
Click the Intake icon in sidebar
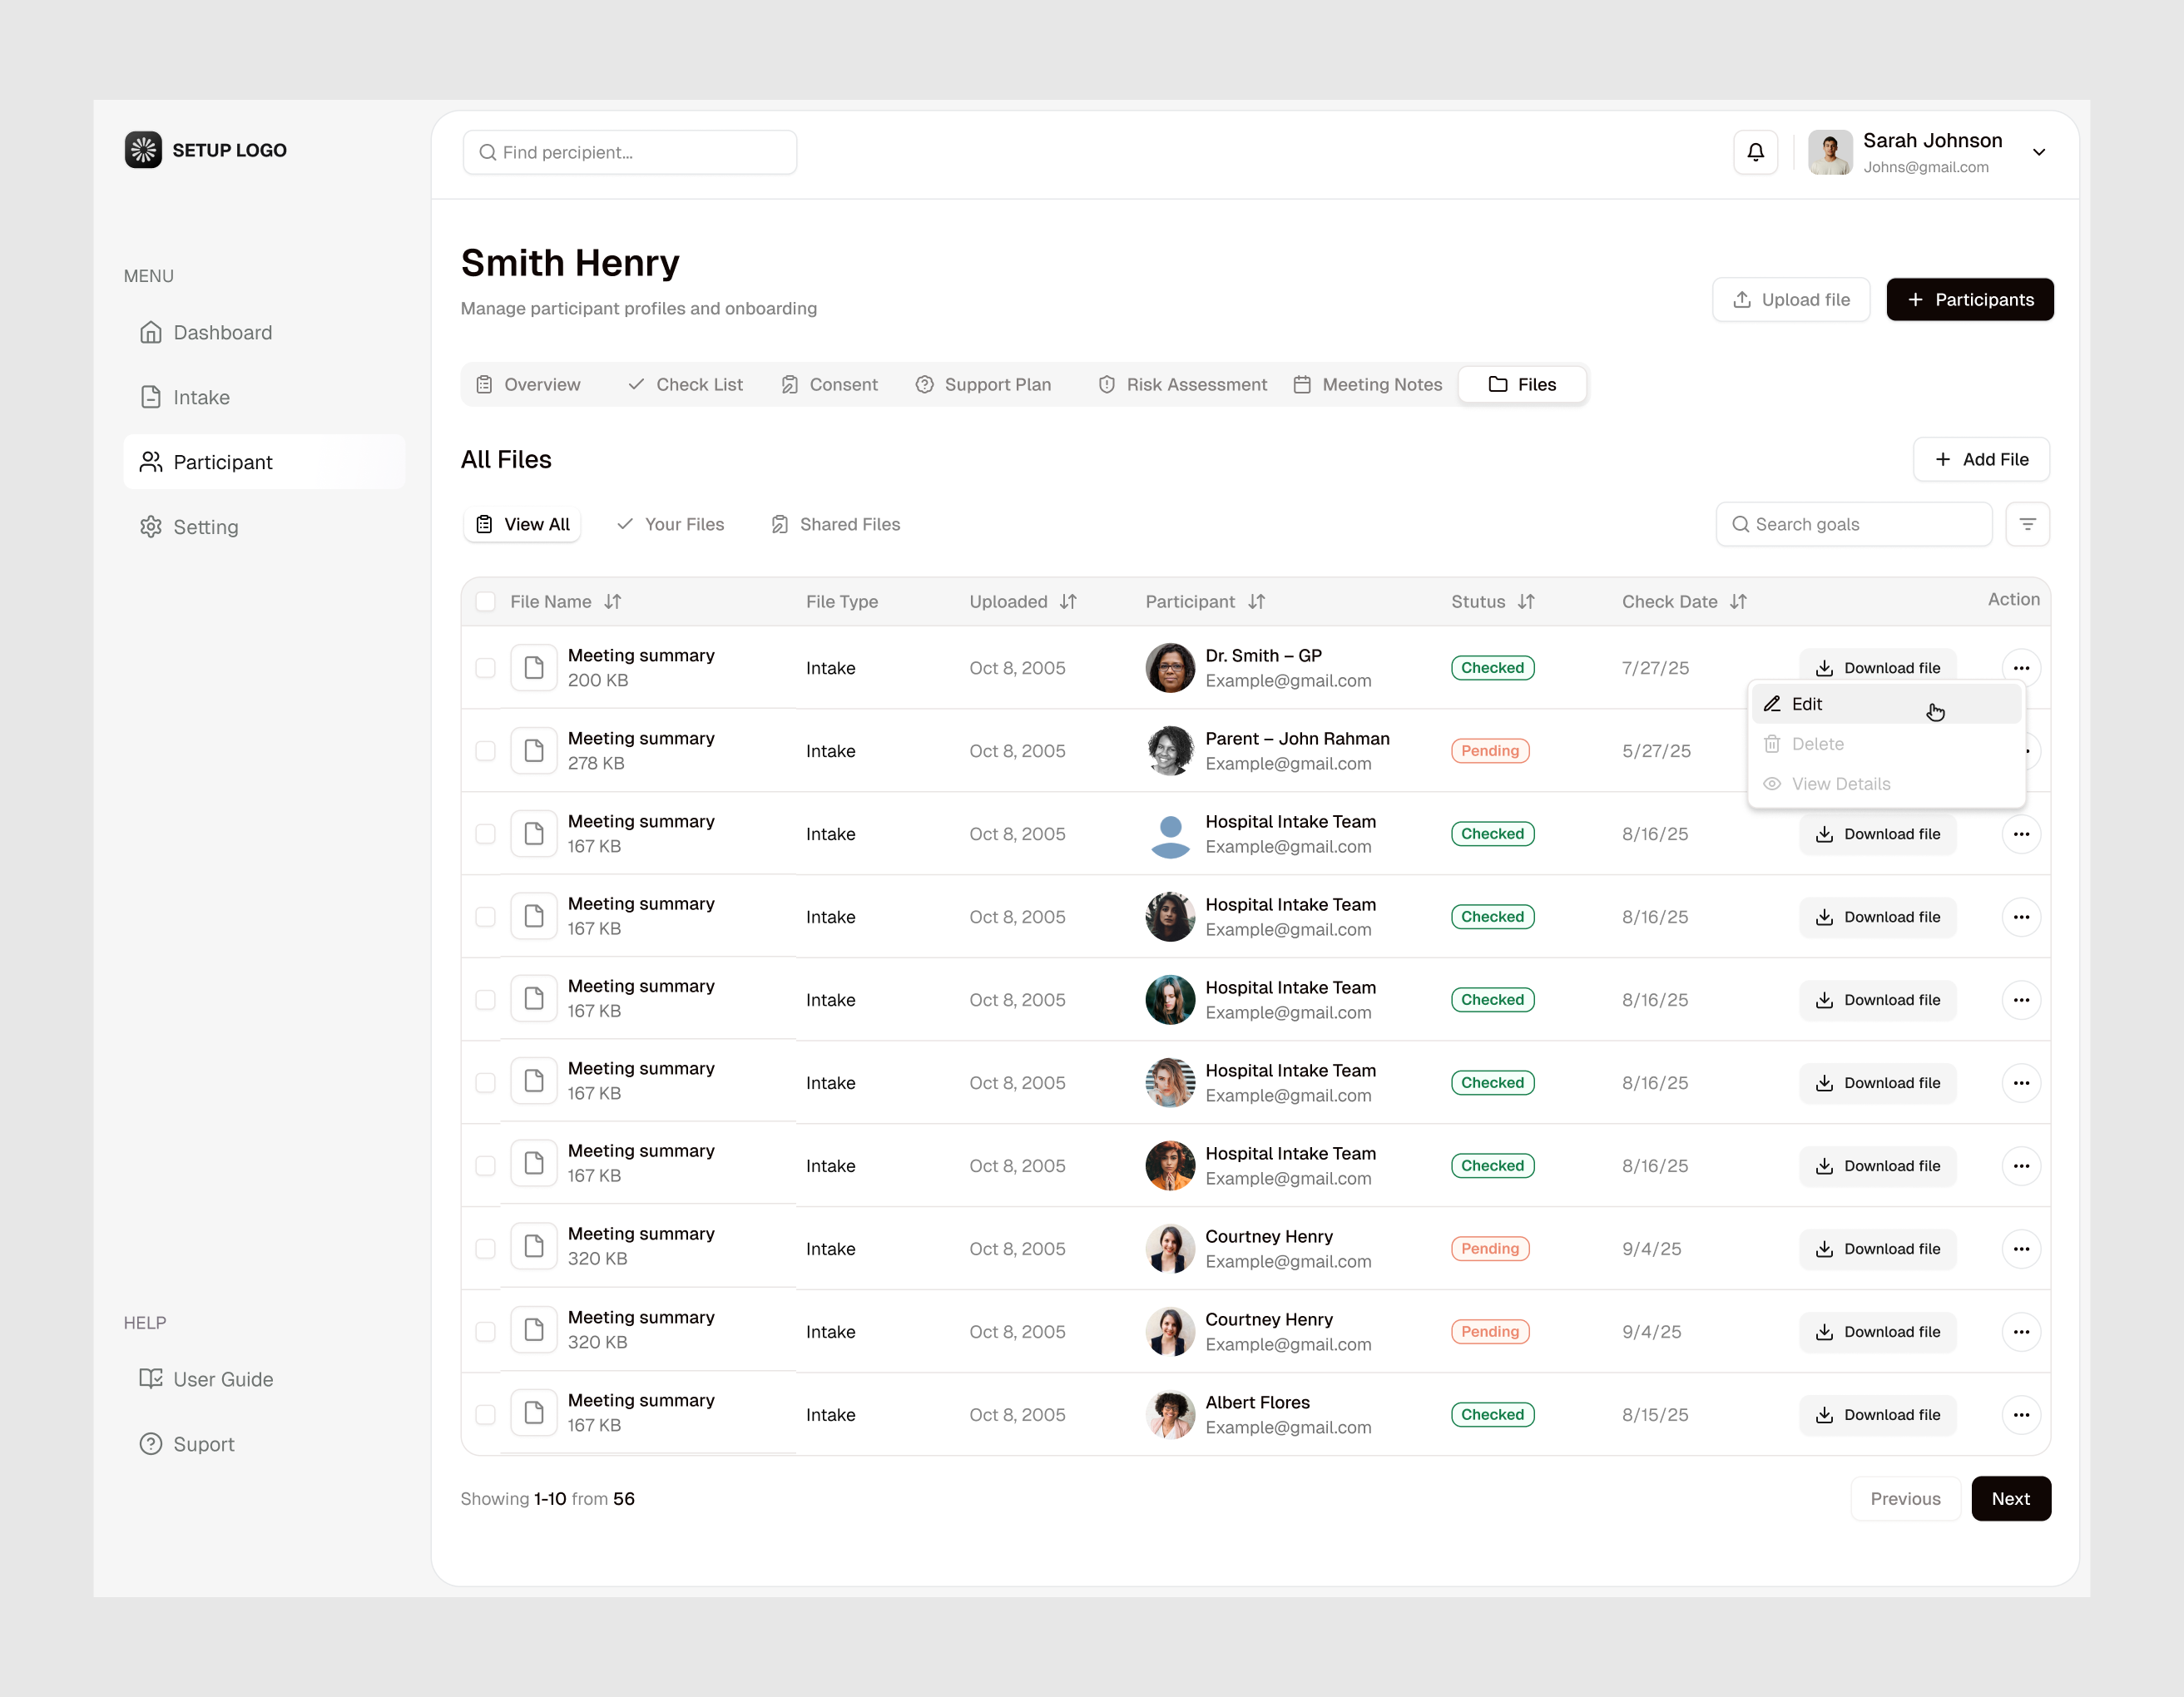pyautogui.click(x=151, y=396)
